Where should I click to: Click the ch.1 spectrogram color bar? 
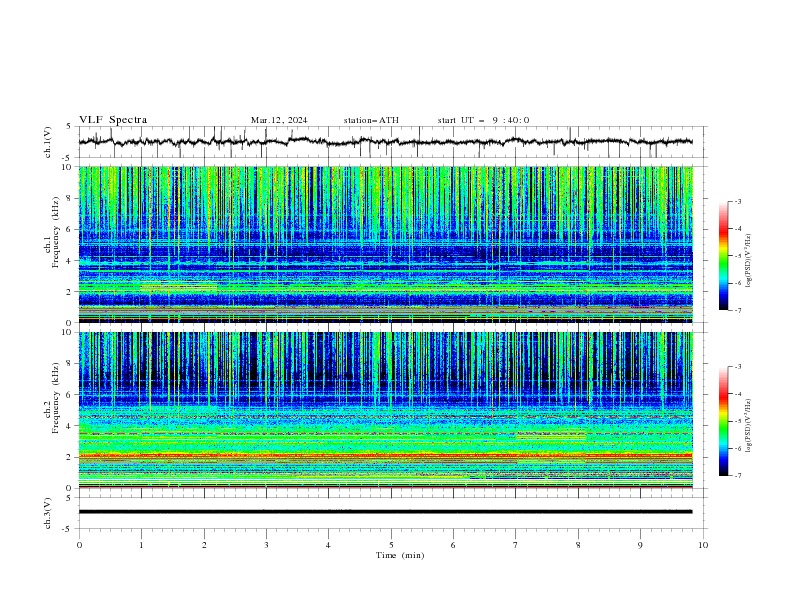(724, 256)
